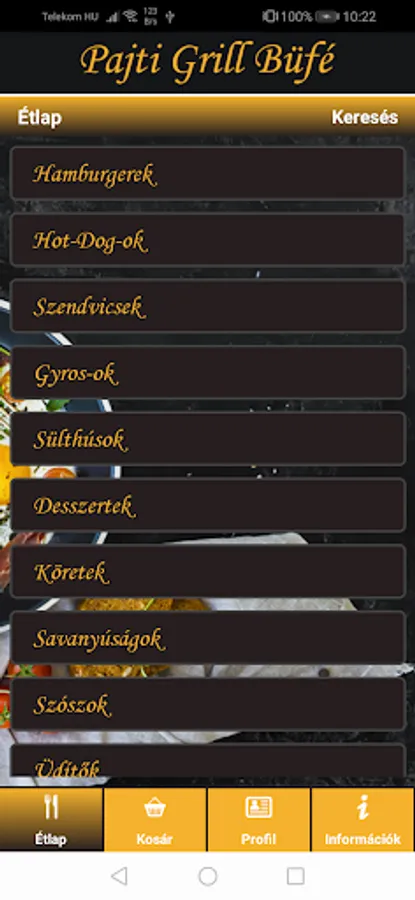Open the Üdítők category
The image size is (415, 900).
pyautogui.click(x=208, y=761)
